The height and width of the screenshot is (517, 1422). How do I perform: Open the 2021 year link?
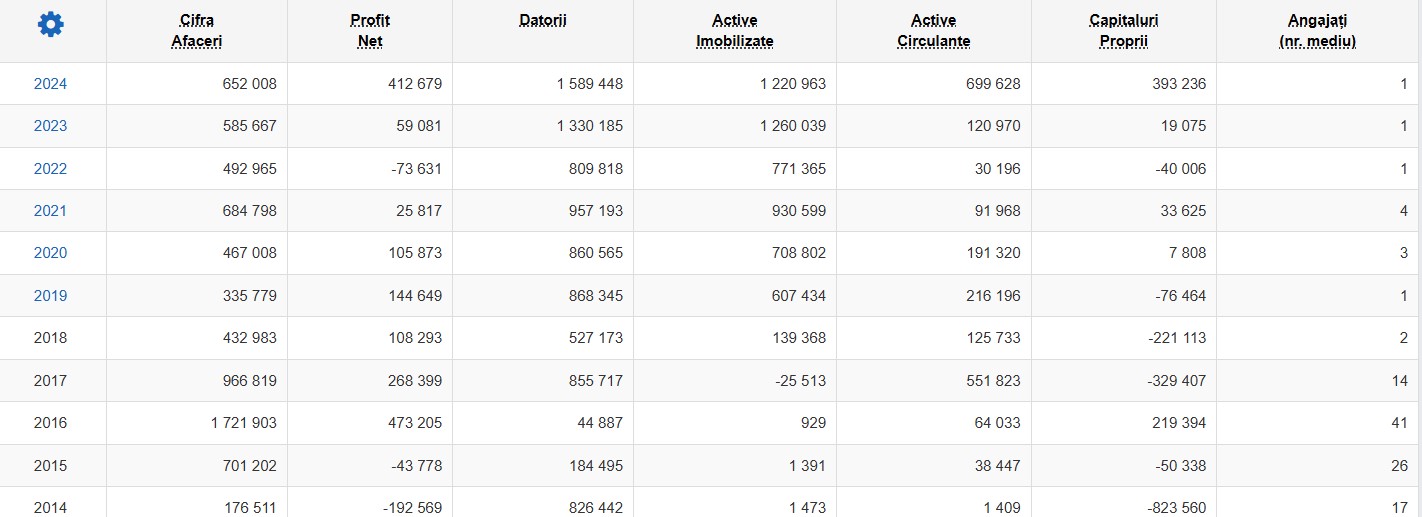coord(51,211)
